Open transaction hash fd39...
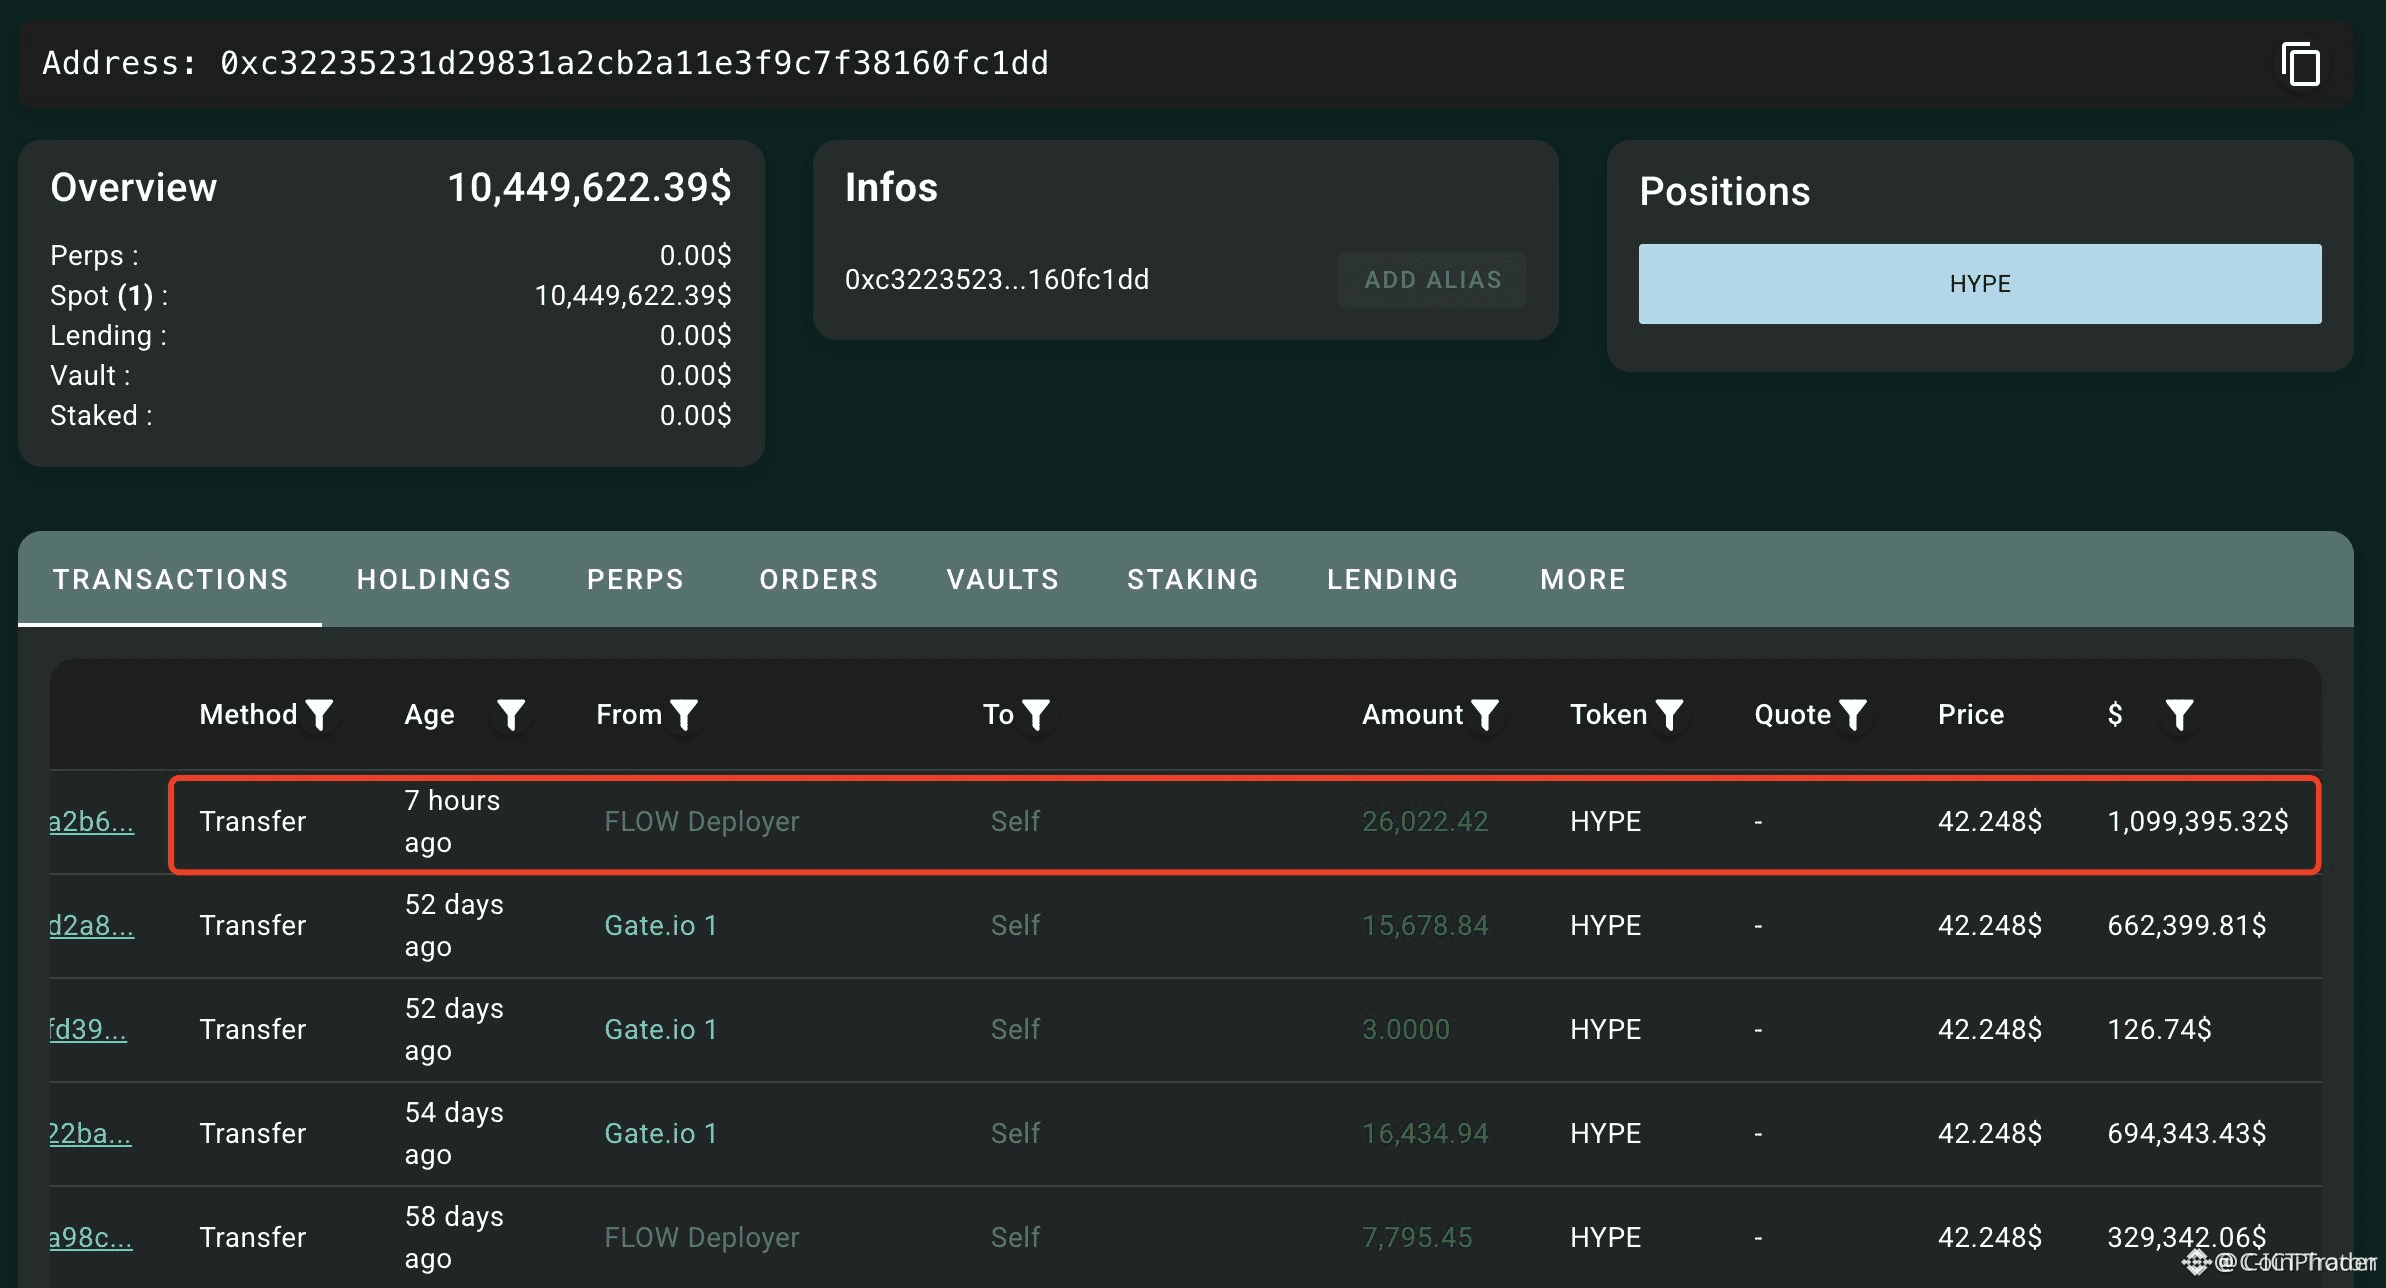2386x1288 pixels. 88,1030
